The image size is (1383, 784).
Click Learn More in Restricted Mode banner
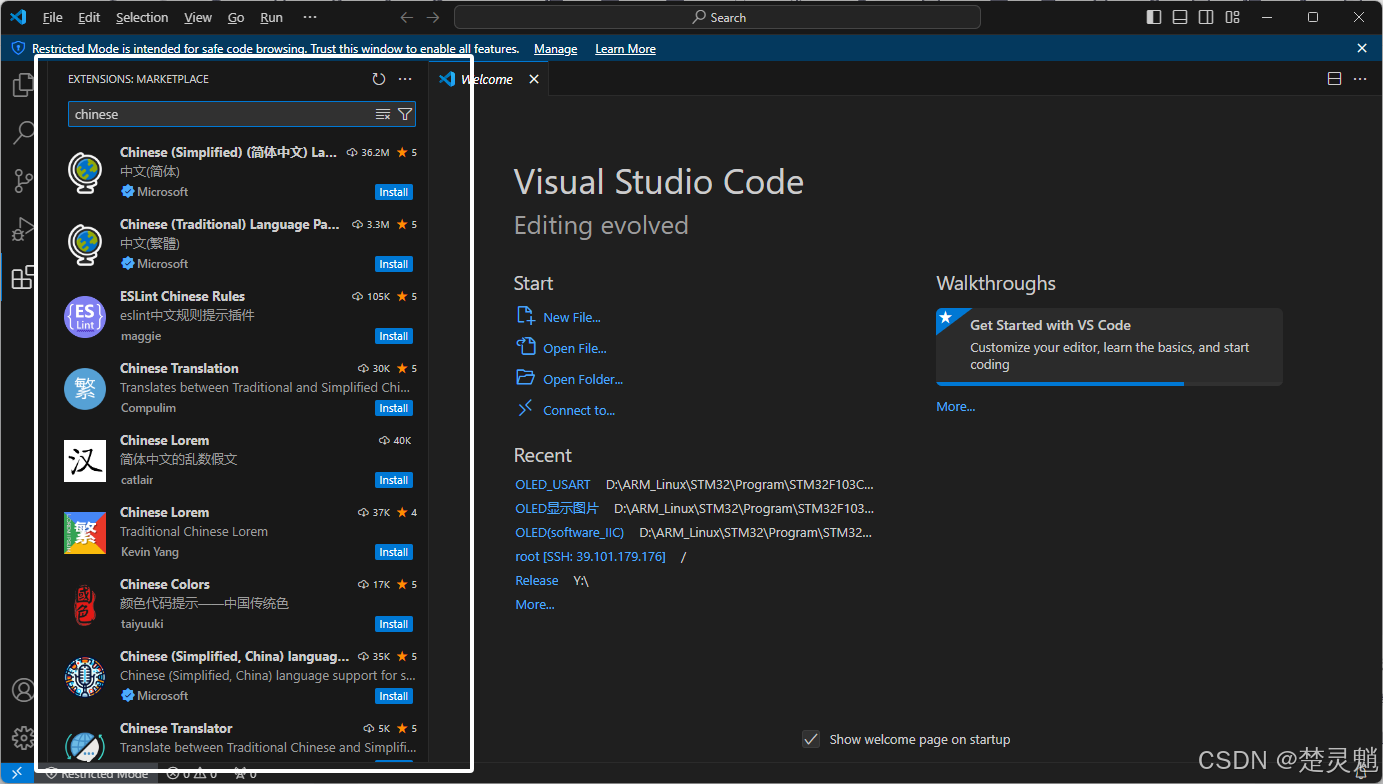click(625, 49)
